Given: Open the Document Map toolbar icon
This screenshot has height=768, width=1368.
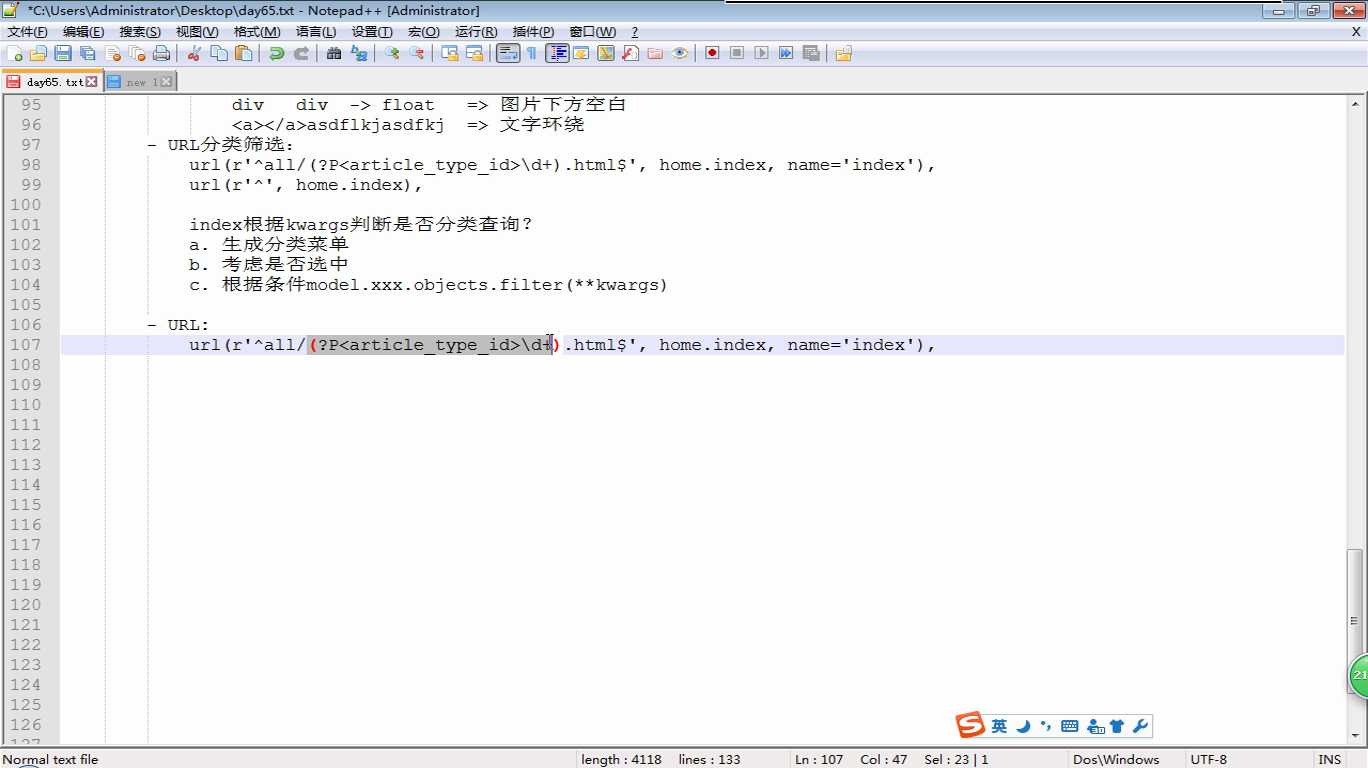Looking at the screenshot, I should (606, 53).
